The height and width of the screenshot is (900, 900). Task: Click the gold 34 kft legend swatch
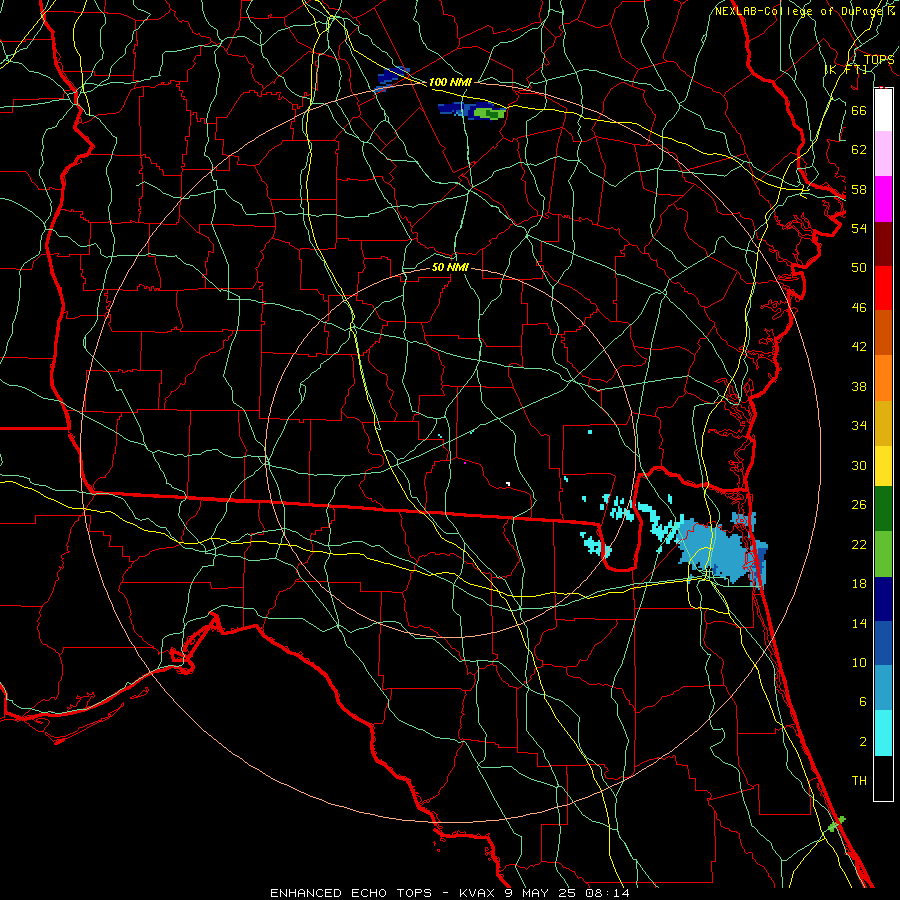pos(883,422)
